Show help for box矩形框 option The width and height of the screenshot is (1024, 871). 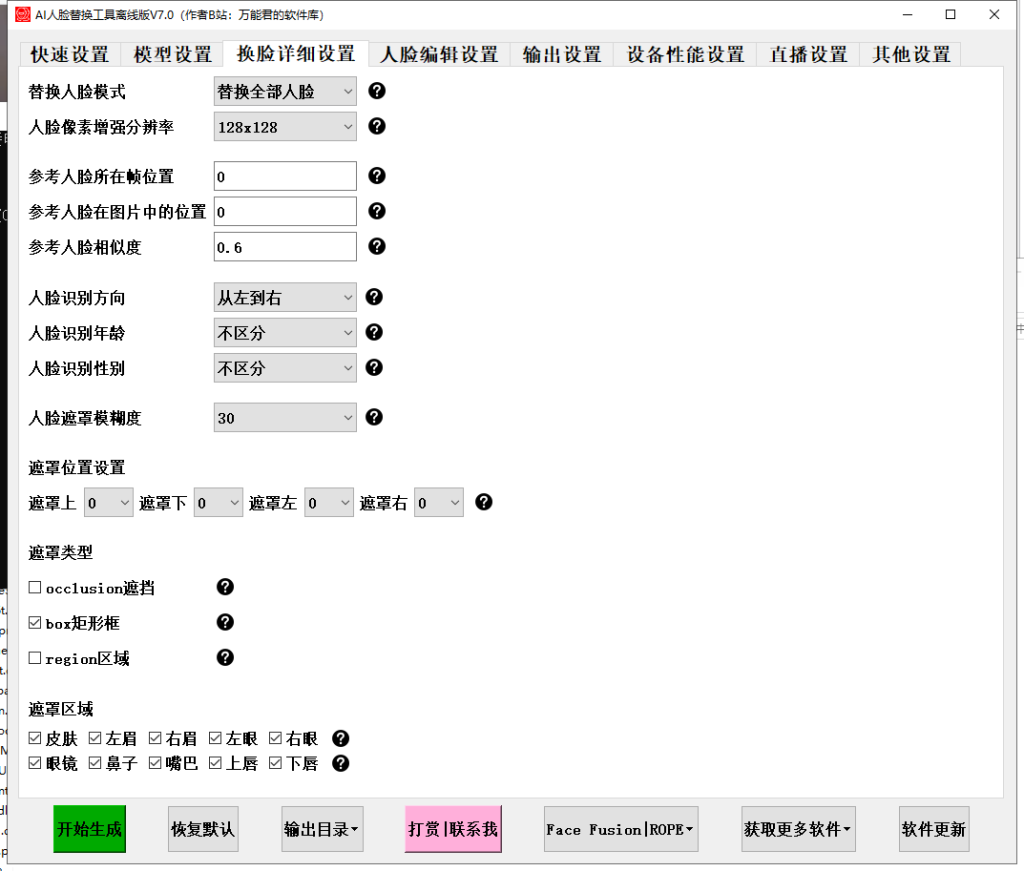point(225,622)
